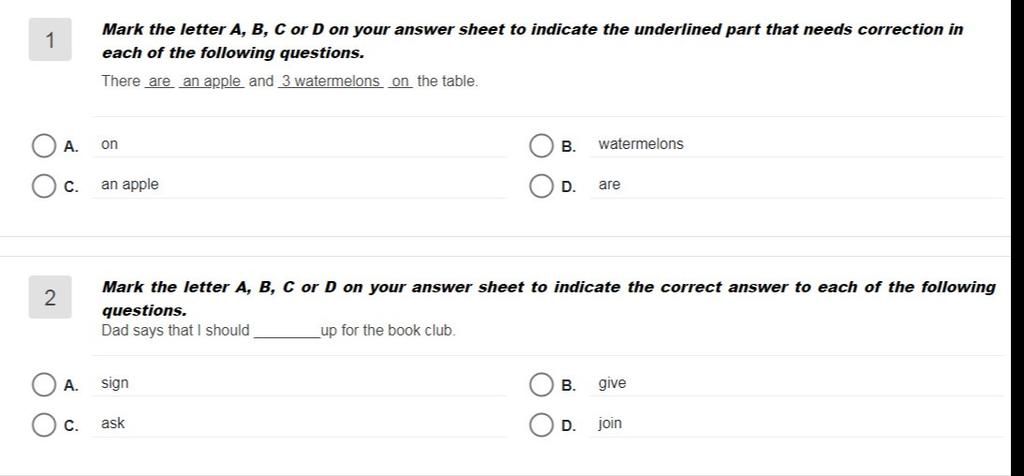
Task: Select radio circle D in question 1
Action: coord(541,186)
